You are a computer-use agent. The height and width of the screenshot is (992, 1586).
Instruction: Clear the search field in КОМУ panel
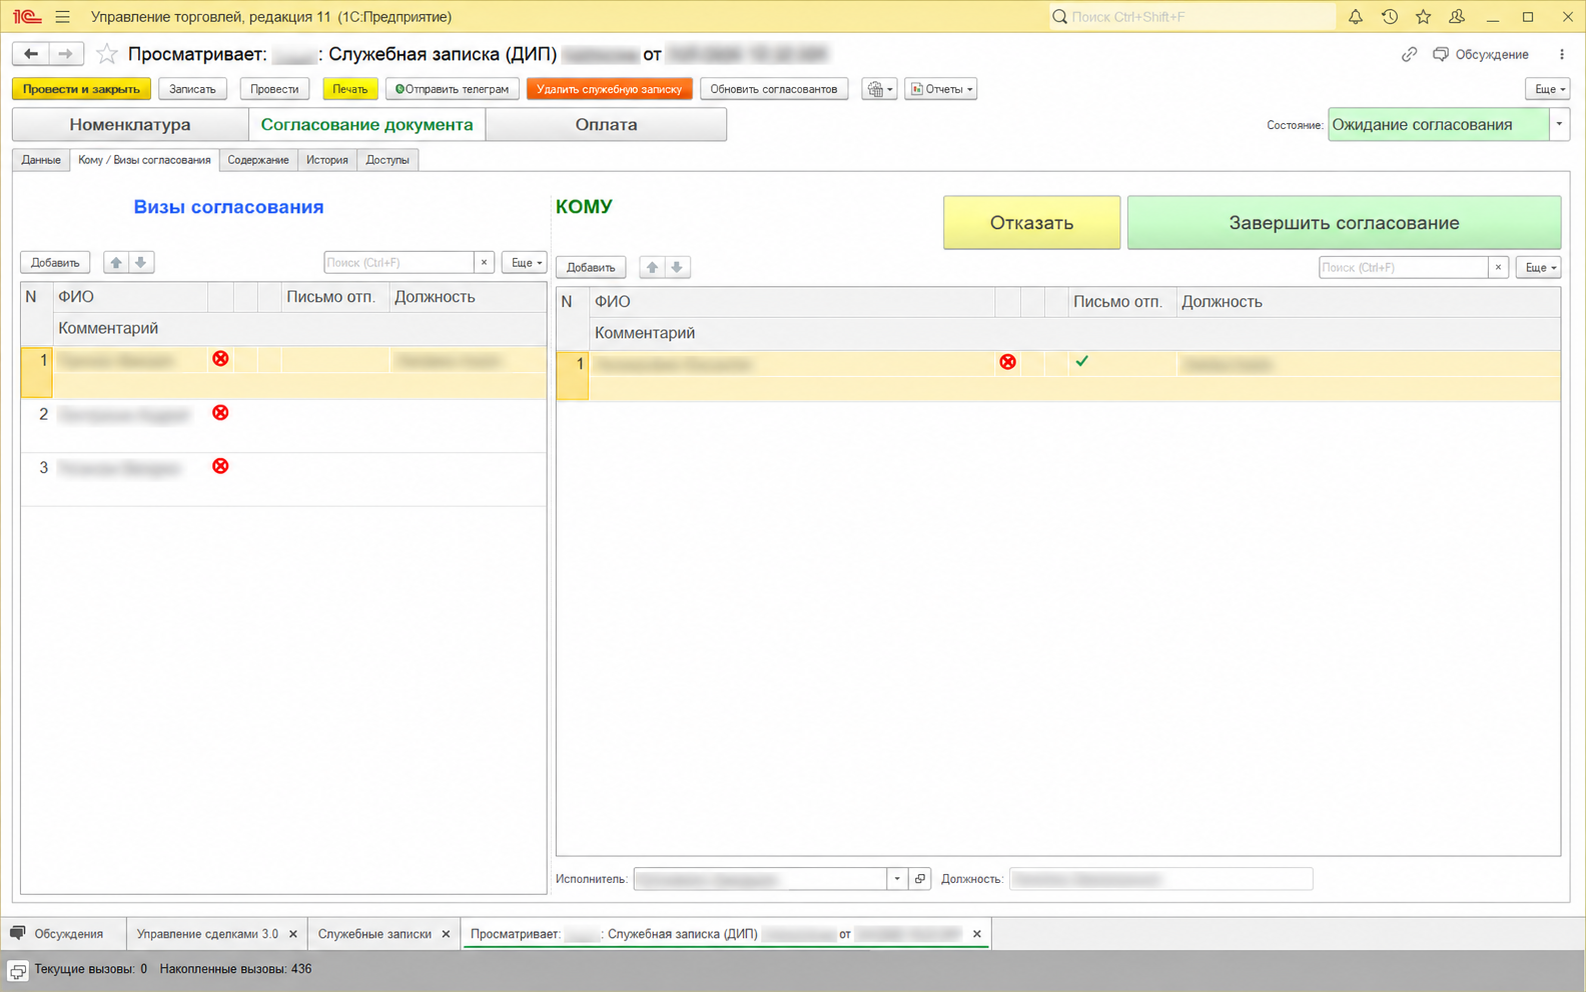tap(1498, 267)
